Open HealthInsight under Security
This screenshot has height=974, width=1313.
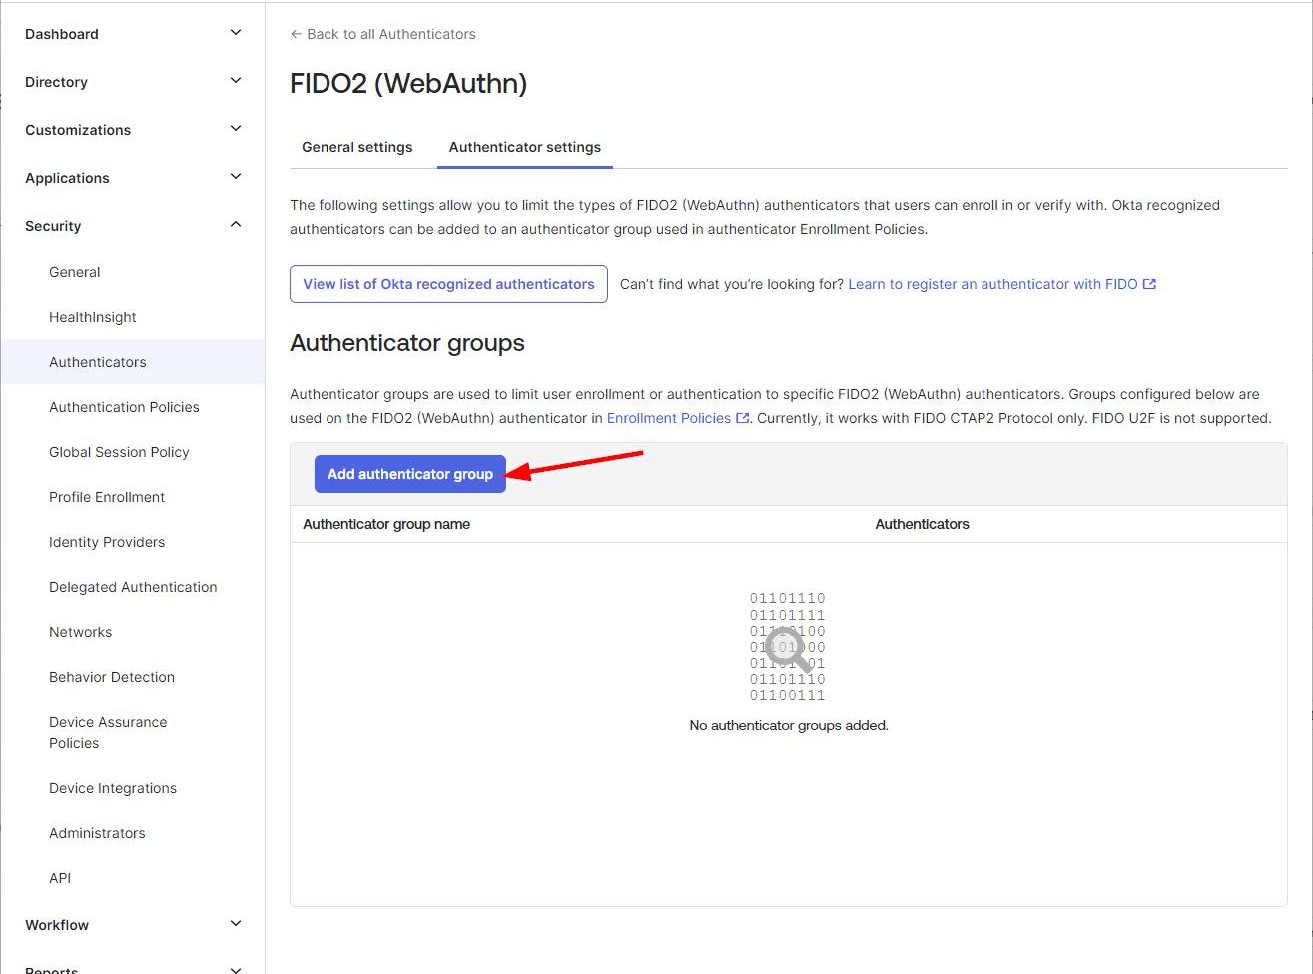pyautogui.click(x=92, y=317)
